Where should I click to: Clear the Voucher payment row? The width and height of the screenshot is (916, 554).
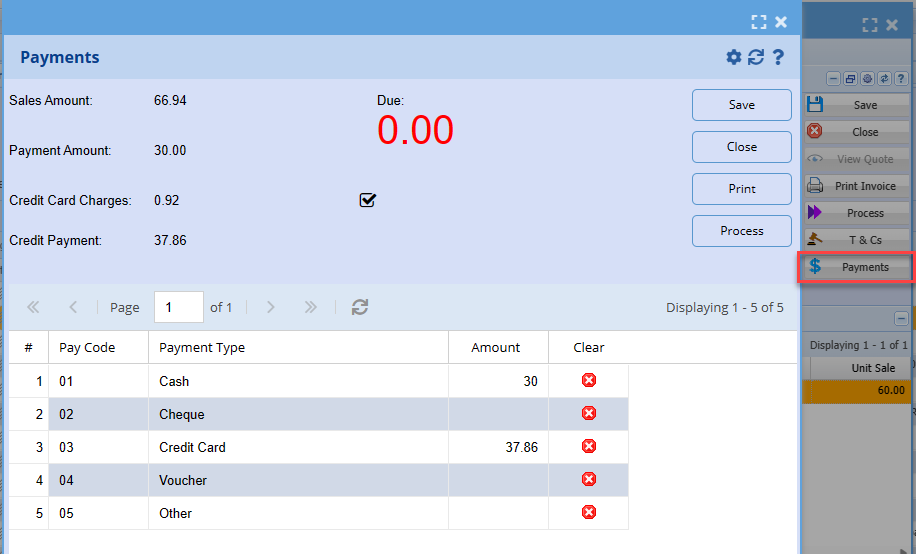(x=589, y=480)
